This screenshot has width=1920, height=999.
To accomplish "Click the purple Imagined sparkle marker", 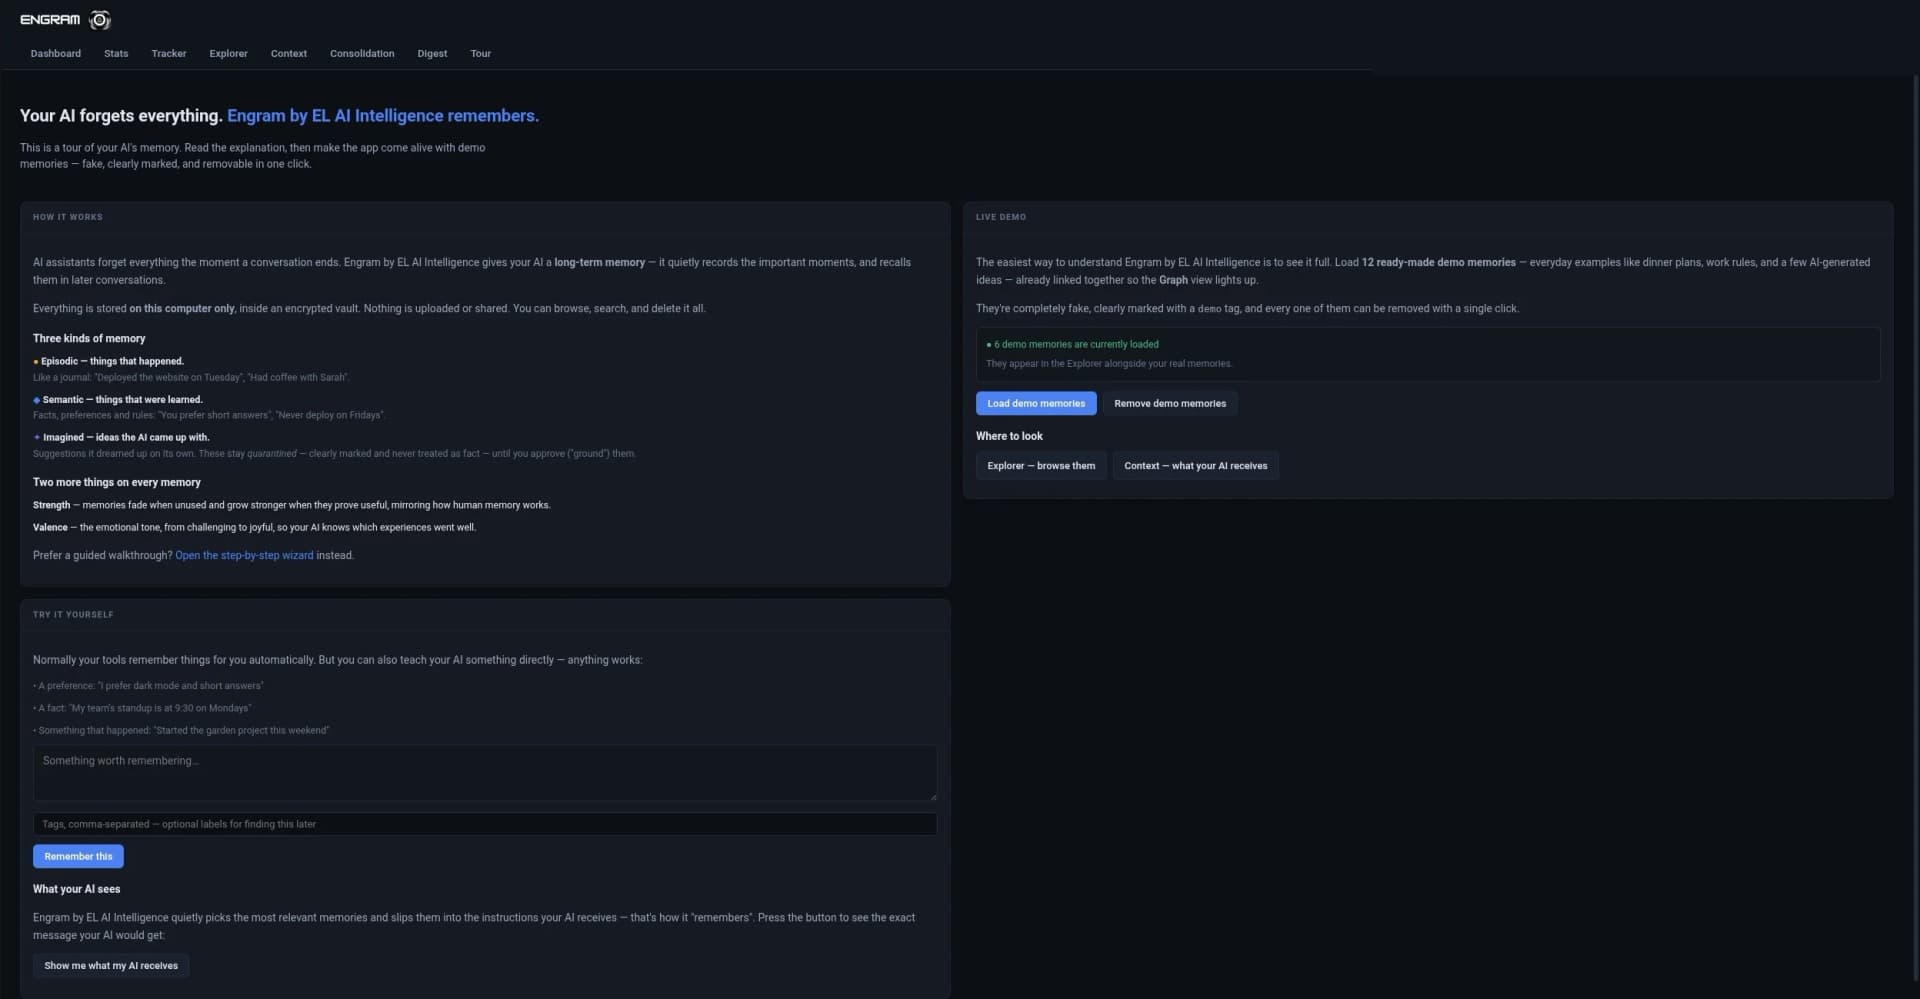I will pos(37,438).
